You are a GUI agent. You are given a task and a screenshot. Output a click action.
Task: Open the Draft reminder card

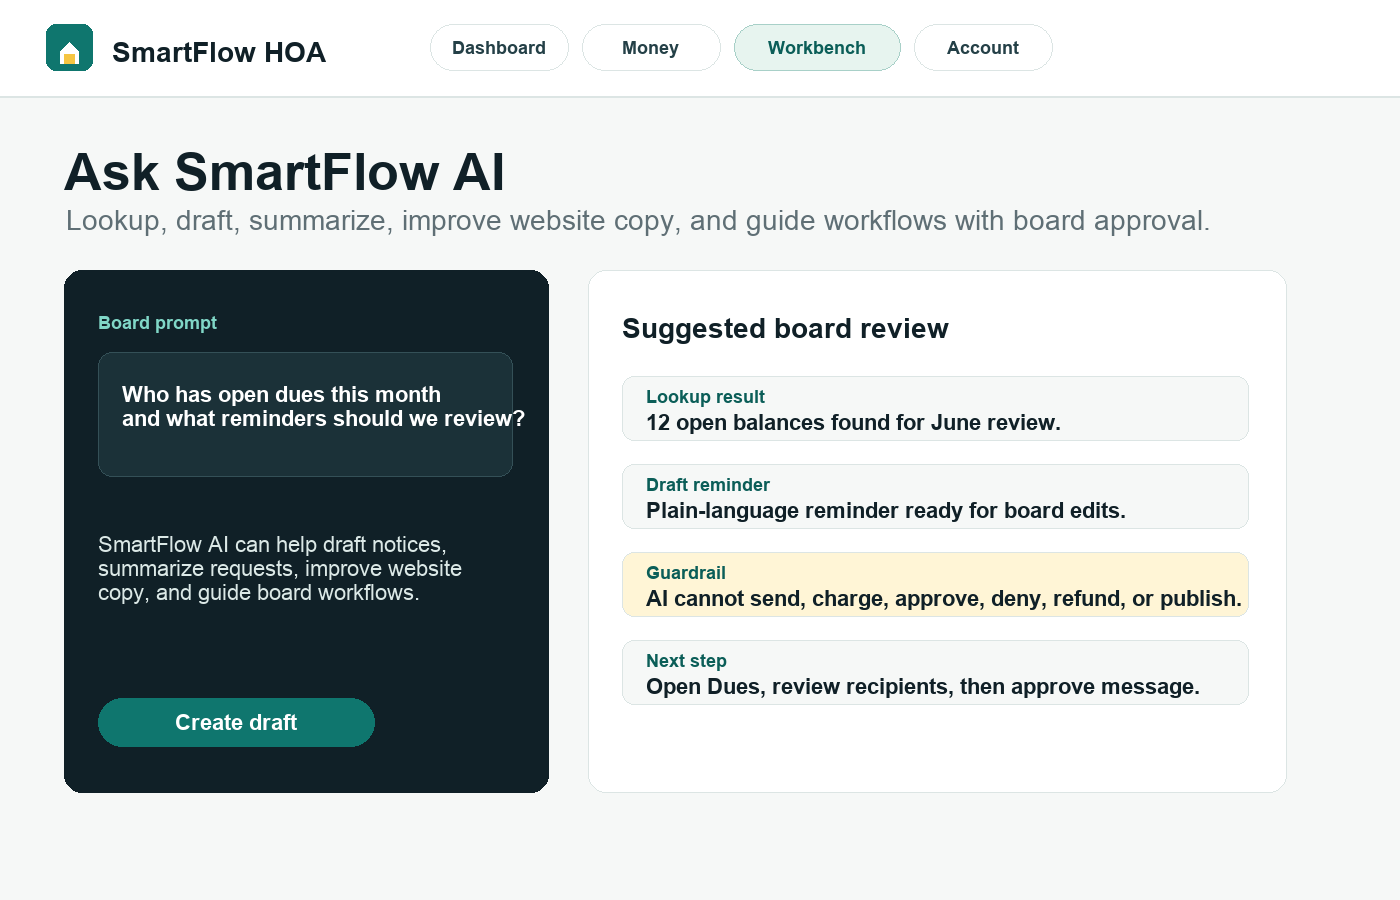tap(935, 497)
